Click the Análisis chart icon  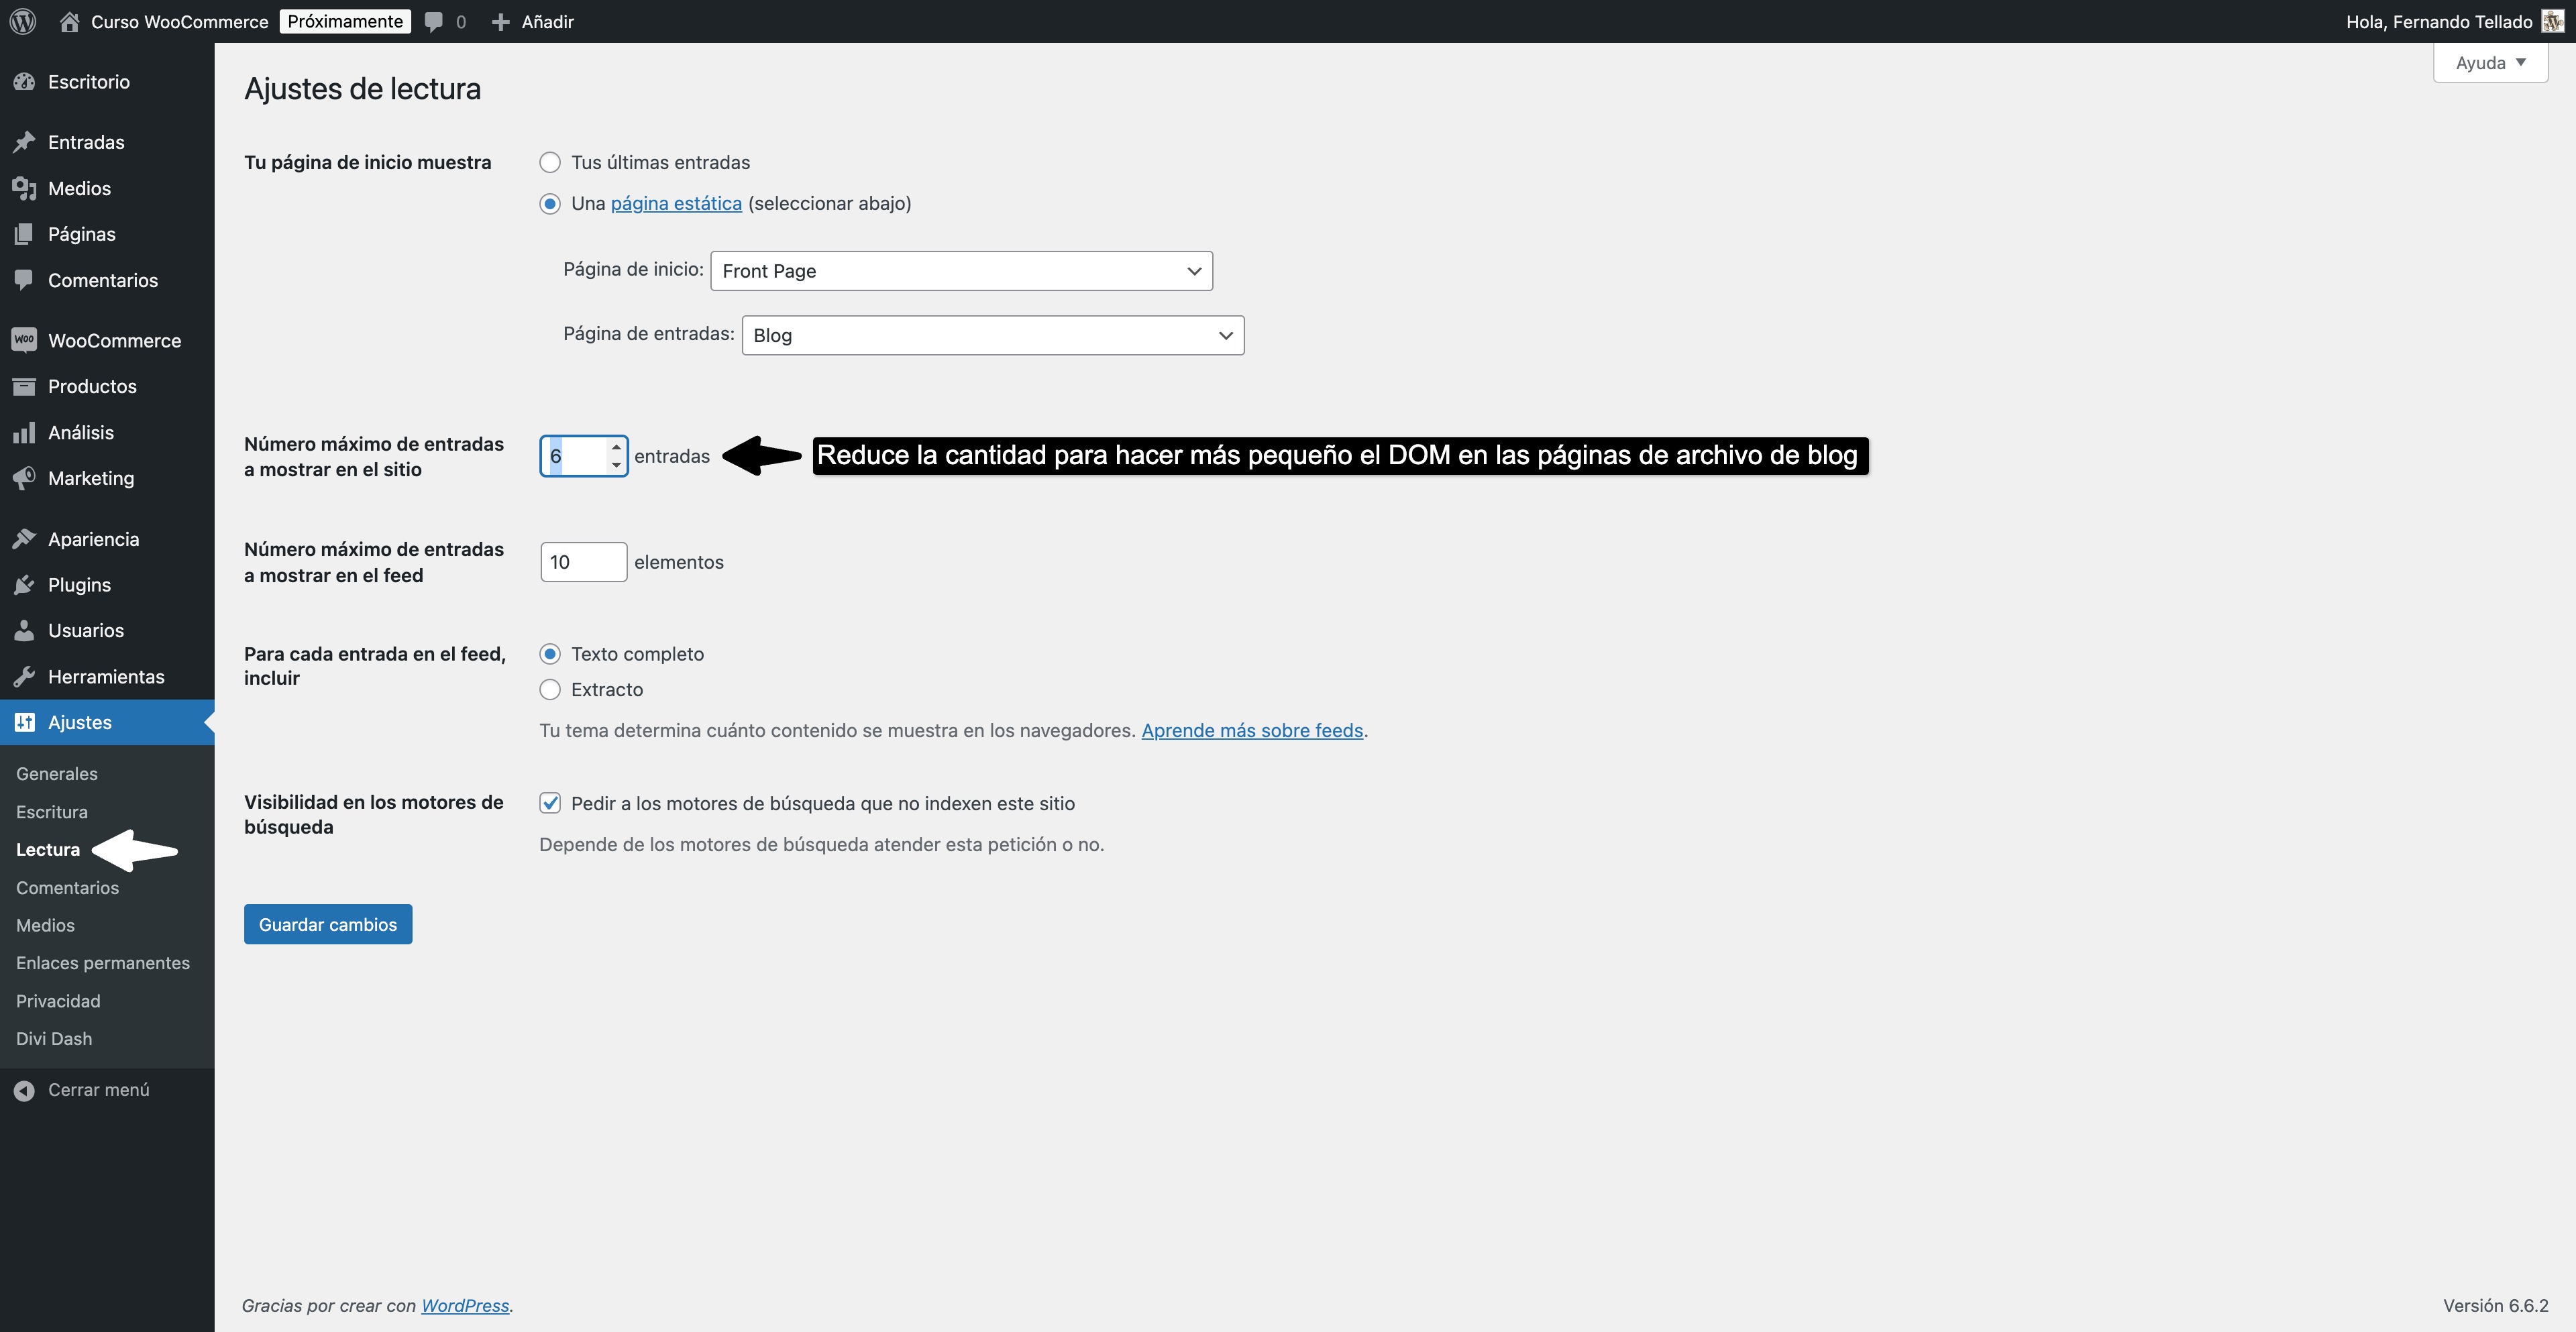tap(25, 432)
